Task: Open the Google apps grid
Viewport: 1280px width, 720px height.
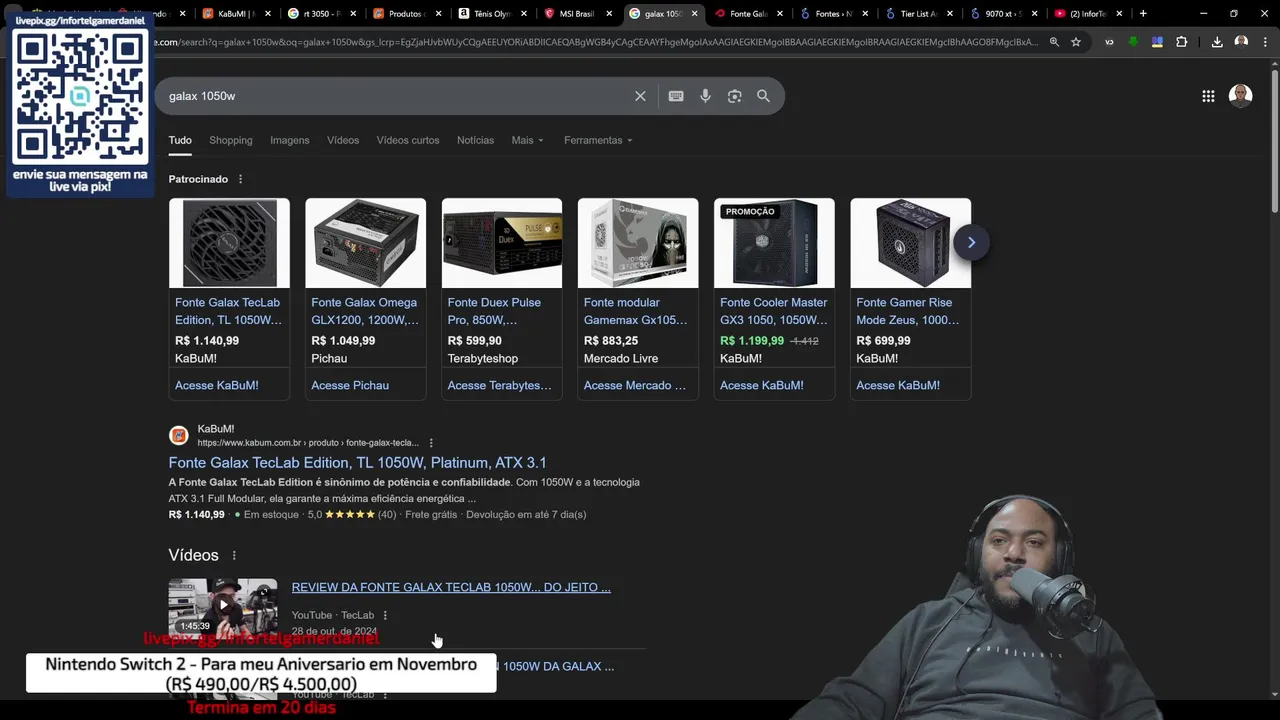Action: coord(1208,96)
